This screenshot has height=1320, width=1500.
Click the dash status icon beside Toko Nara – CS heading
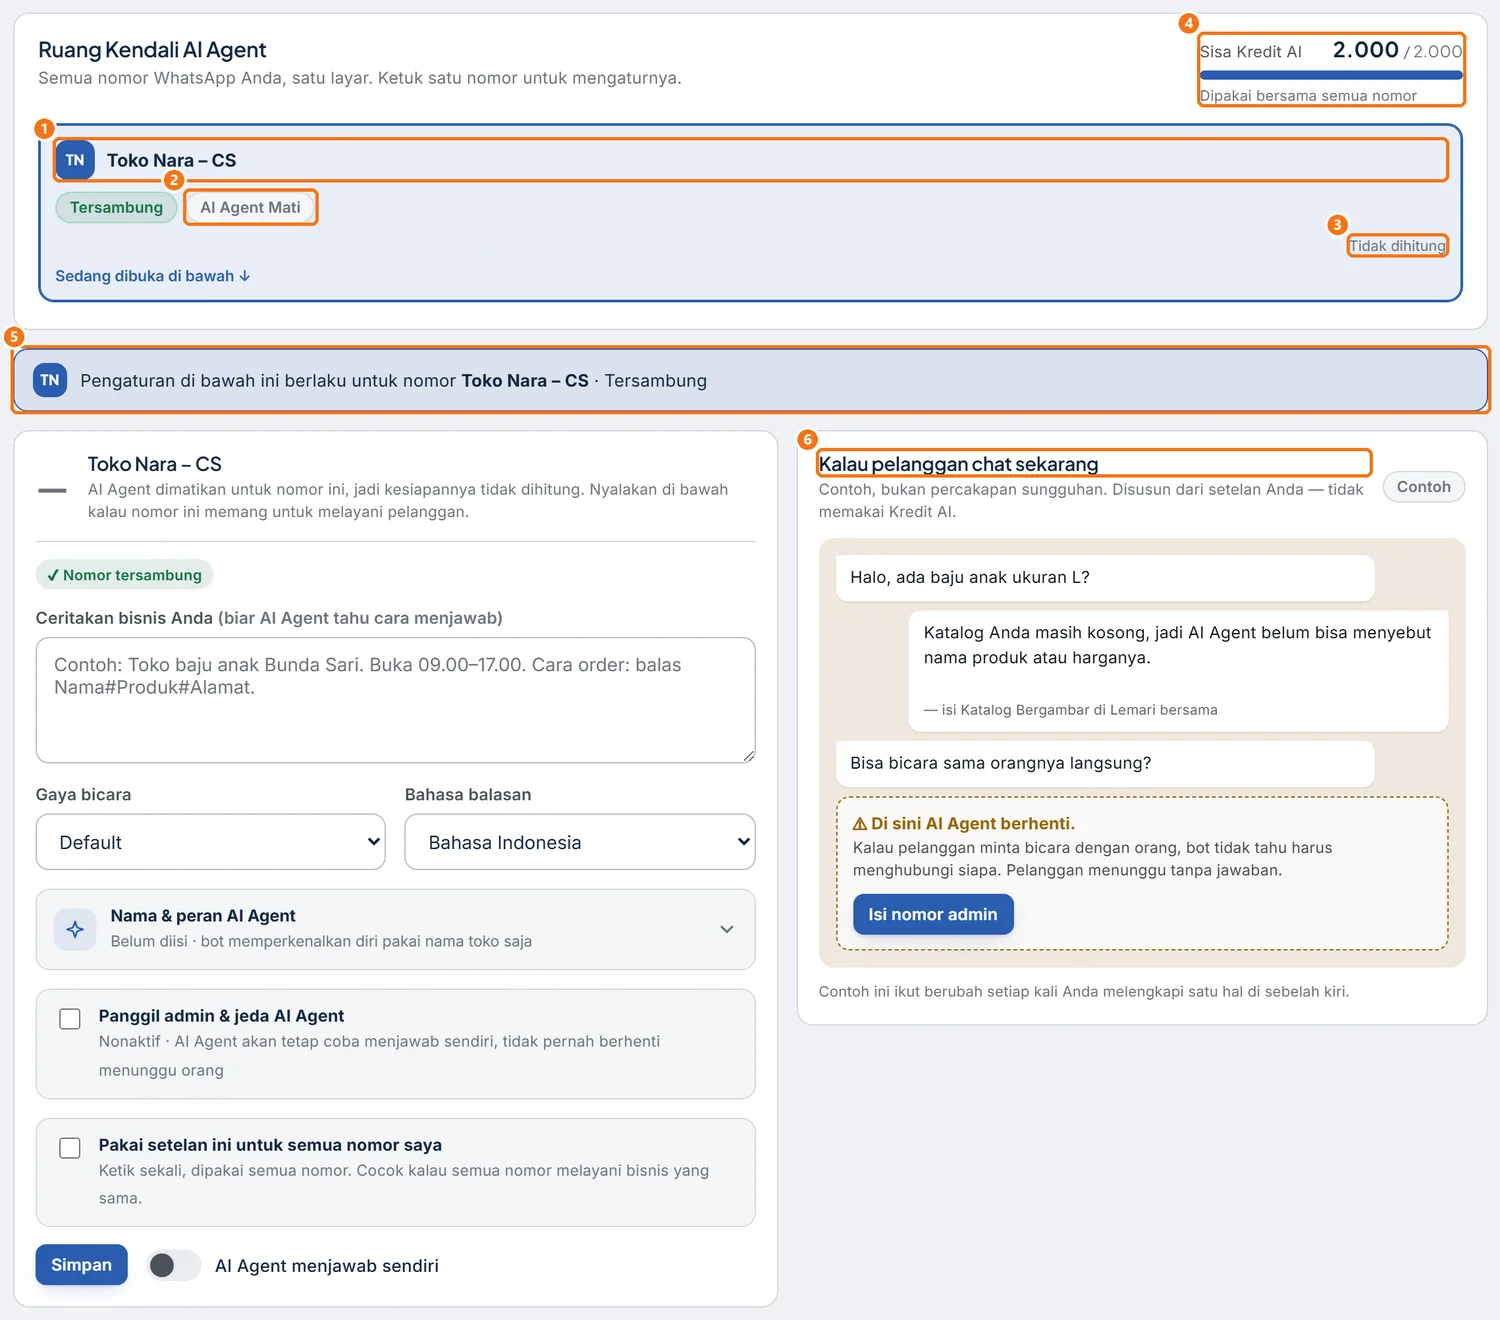click(x=52, y=490)
